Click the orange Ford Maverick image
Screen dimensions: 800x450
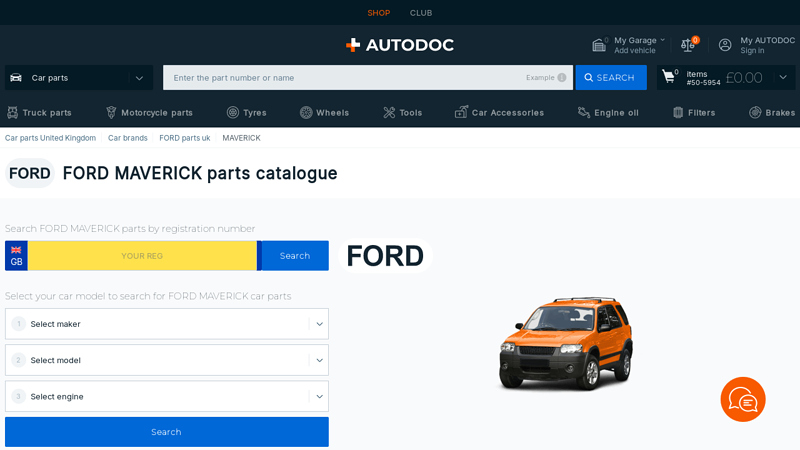point(566,343)
